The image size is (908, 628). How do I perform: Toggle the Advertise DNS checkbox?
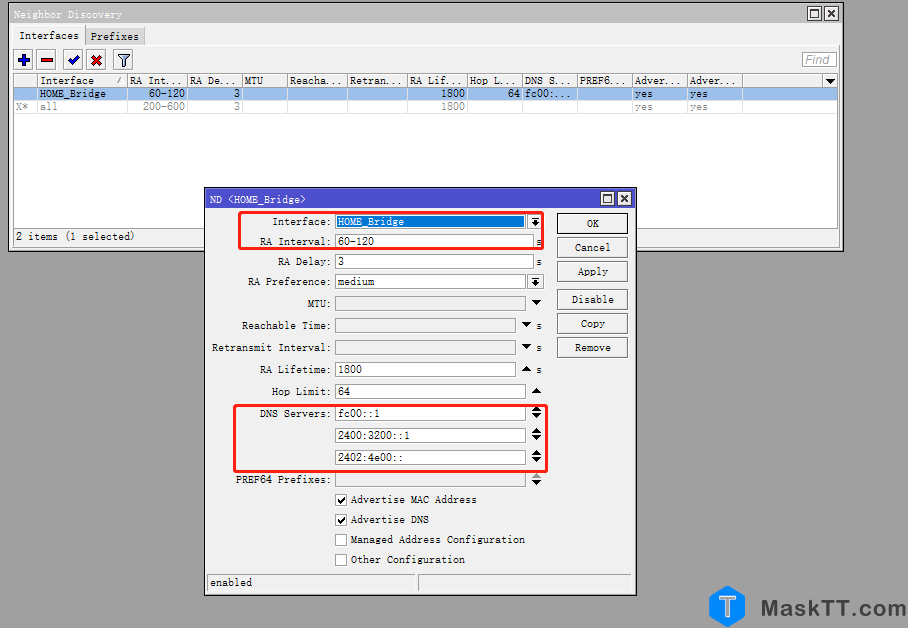pos(341,520)
